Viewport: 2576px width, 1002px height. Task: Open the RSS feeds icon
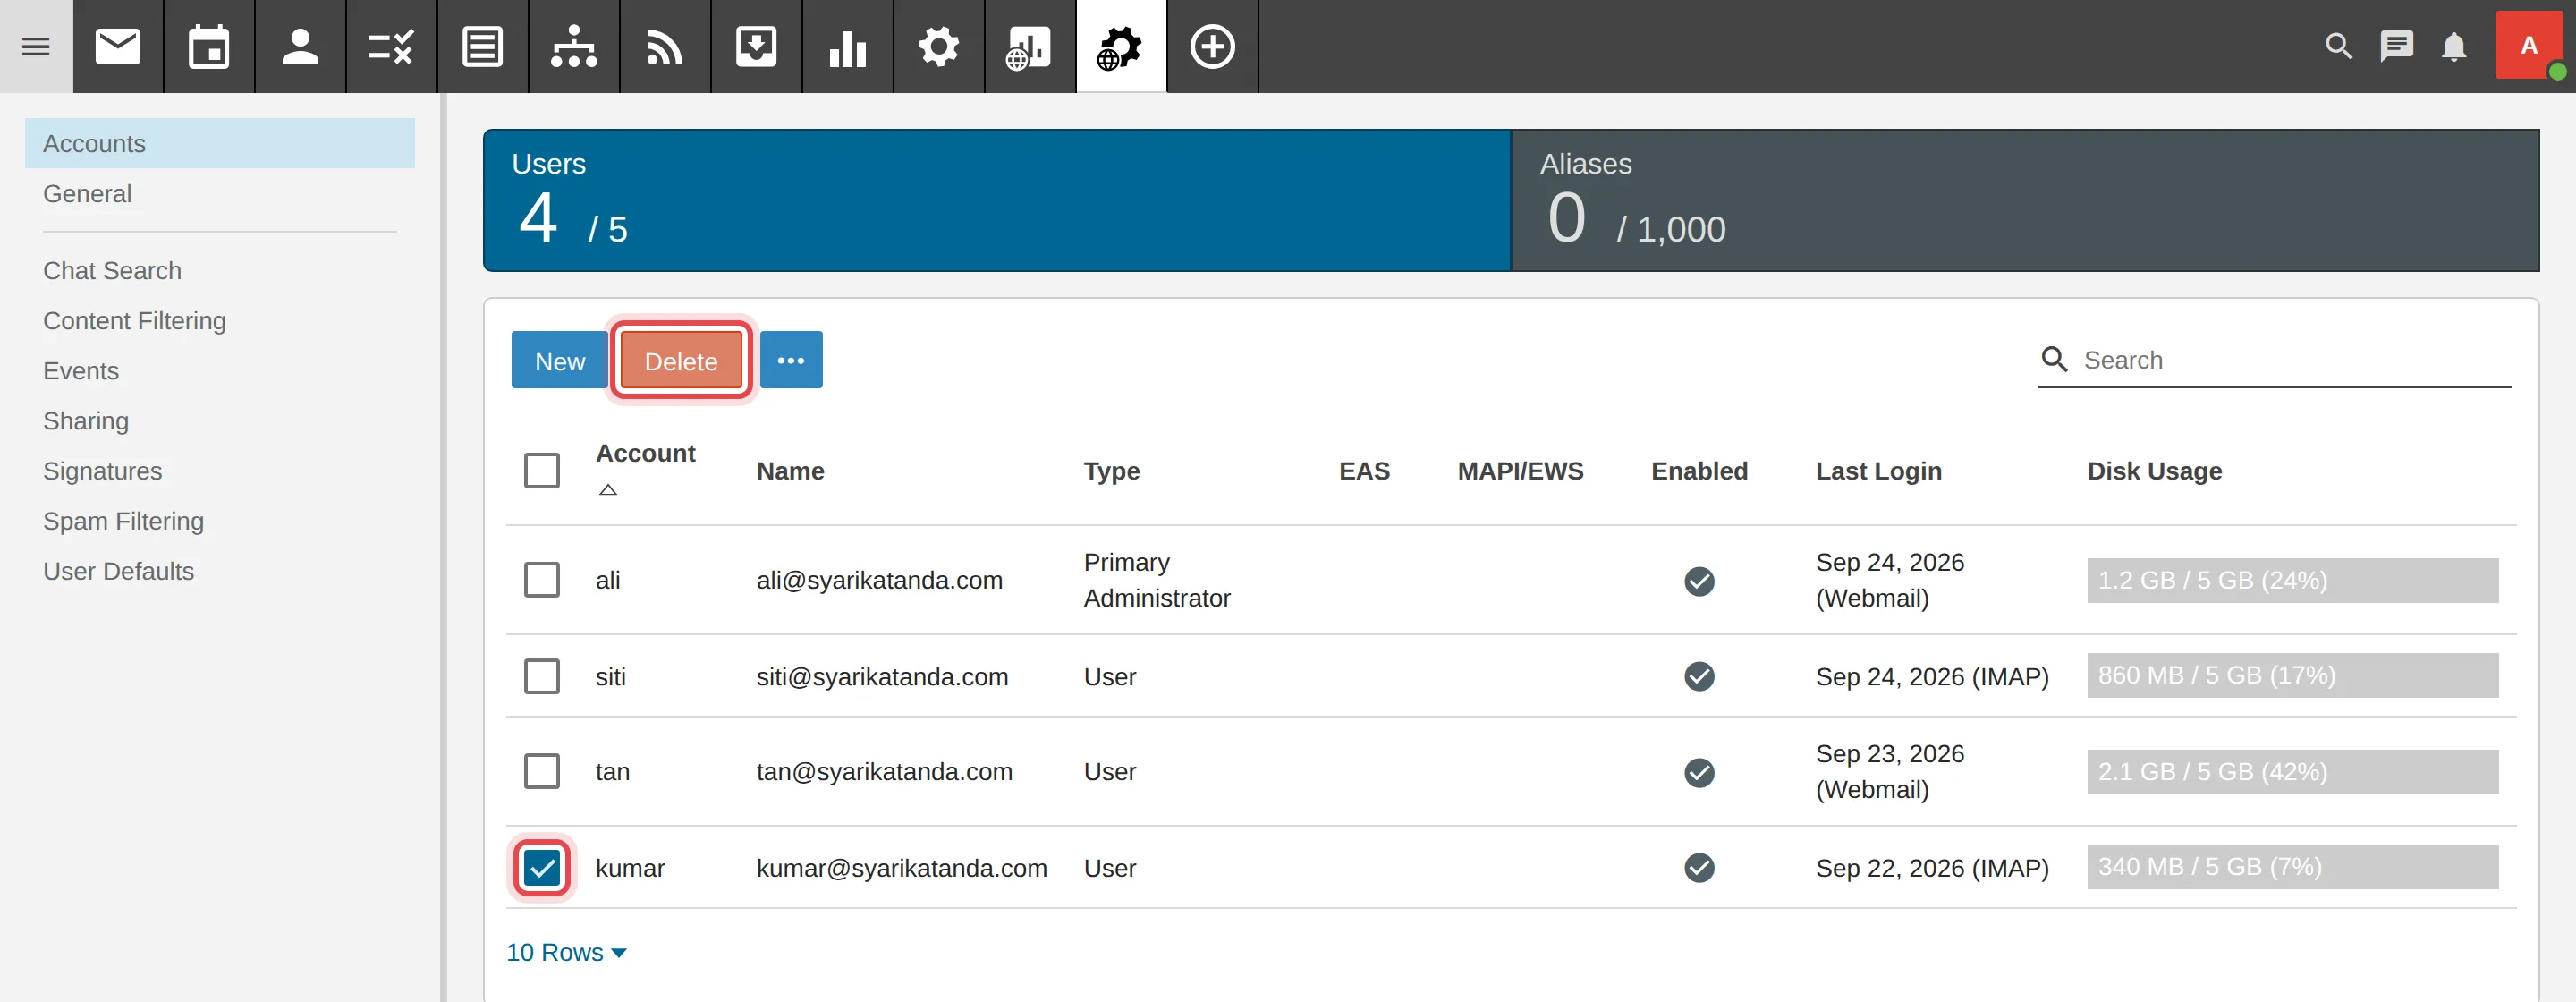click(665, 46)
